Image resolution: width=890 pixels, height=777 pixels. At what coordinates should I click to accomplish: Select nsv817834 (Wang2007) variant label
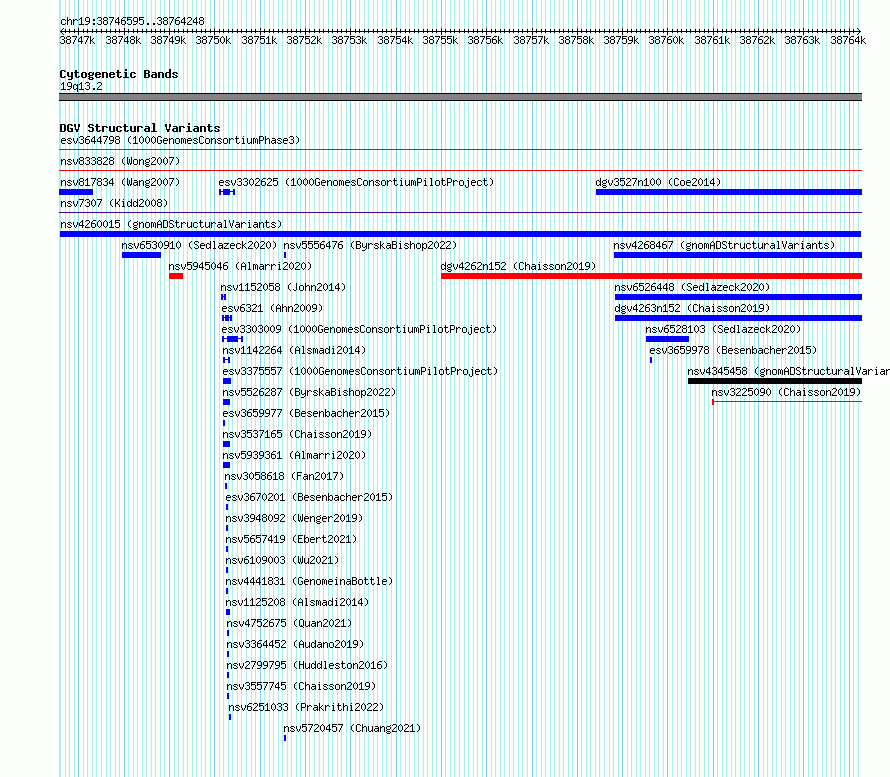(x=120, y=182)
